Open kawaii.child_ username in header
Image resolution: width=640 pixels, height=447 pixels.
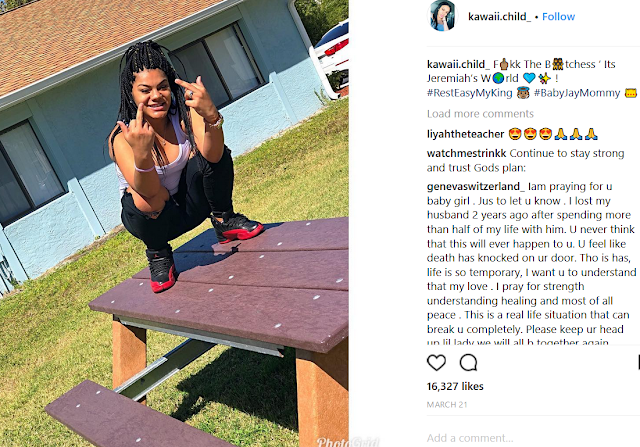[499, 17]
